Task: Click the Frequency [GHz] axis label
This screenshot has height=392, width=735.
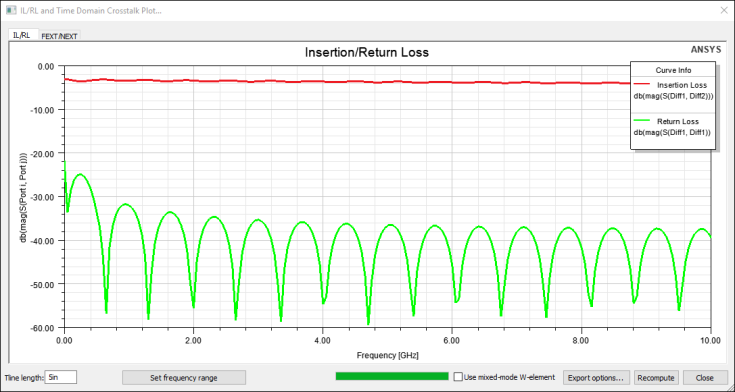Action: 387,355
